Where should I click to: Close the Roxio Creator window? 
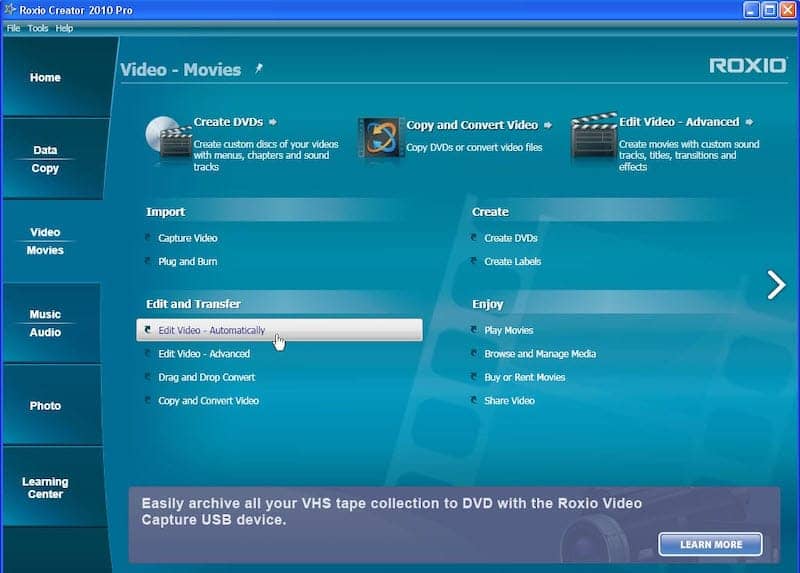click(788, 10)
